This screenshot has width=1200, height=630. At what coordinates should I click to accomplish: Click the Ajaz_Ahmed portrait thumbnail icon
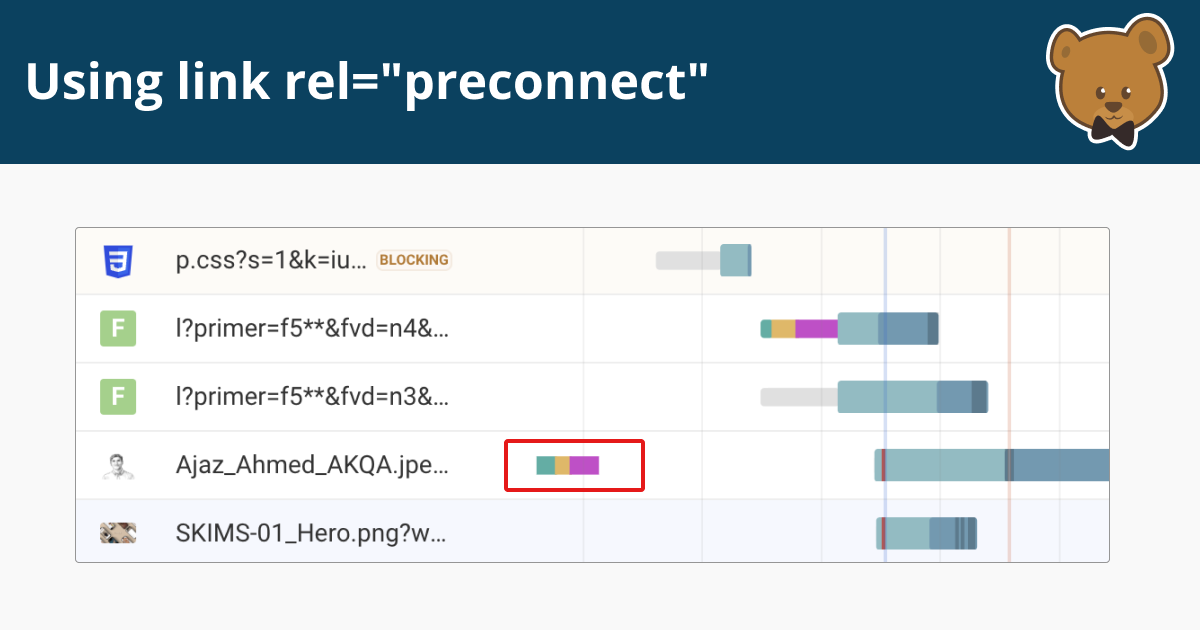pos(118,464)
